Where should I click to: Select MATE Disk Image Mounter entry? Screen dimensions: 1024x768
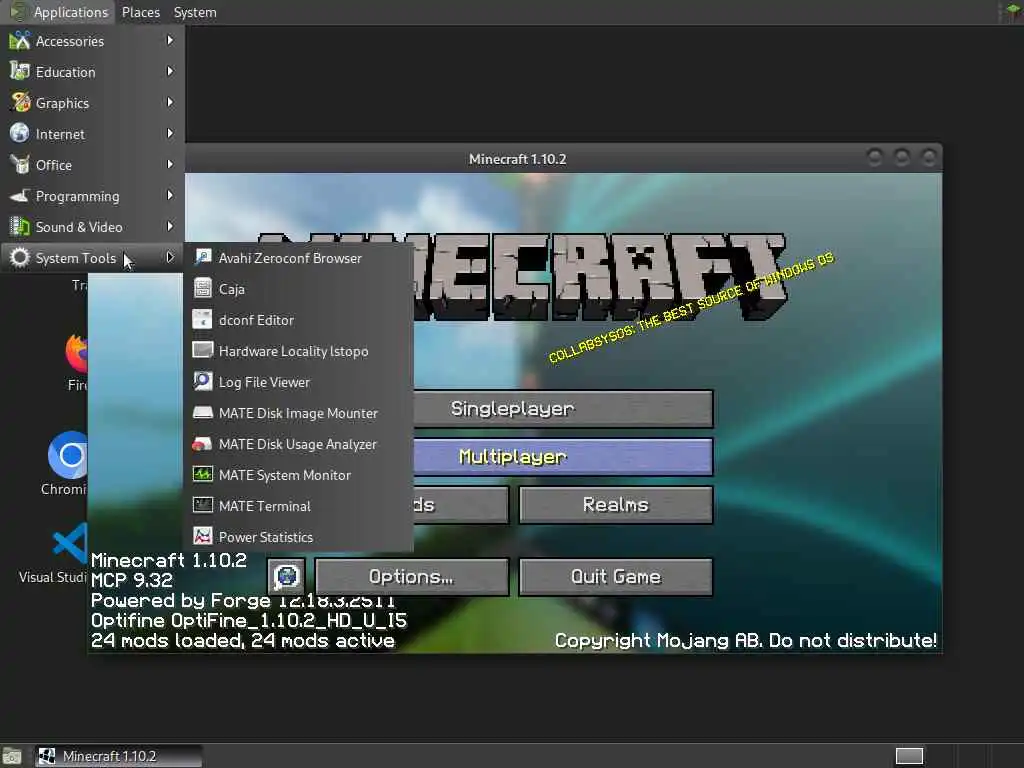pyautogui.click(x=299, y=412)
